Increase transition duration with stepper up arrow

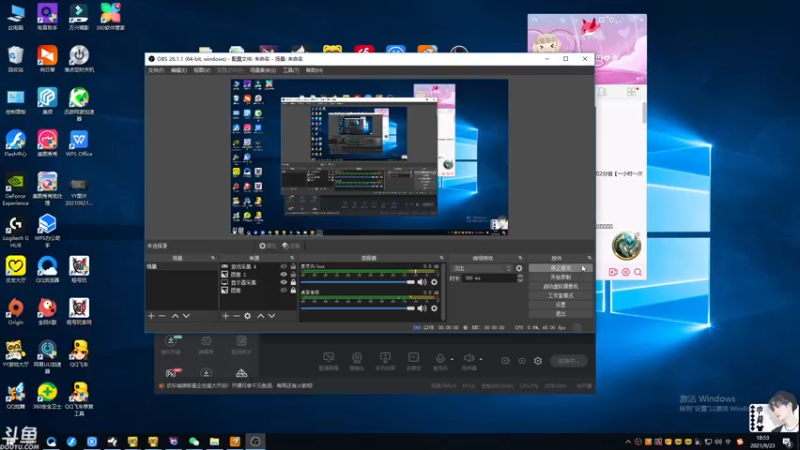(520, 276)
